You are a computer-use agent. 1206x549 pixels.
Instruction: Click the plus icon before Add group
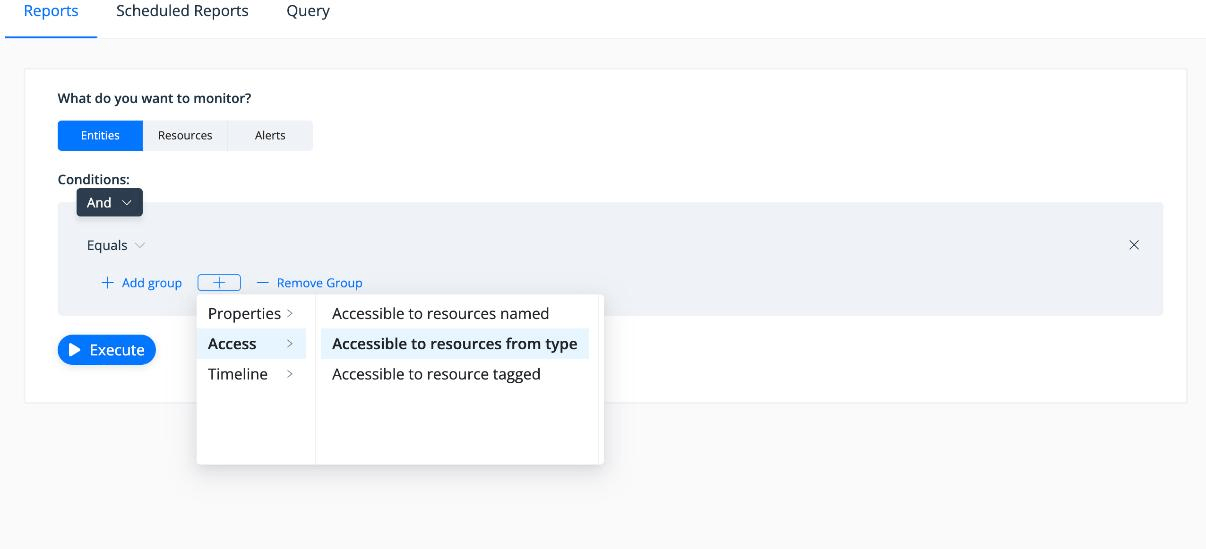108,283
